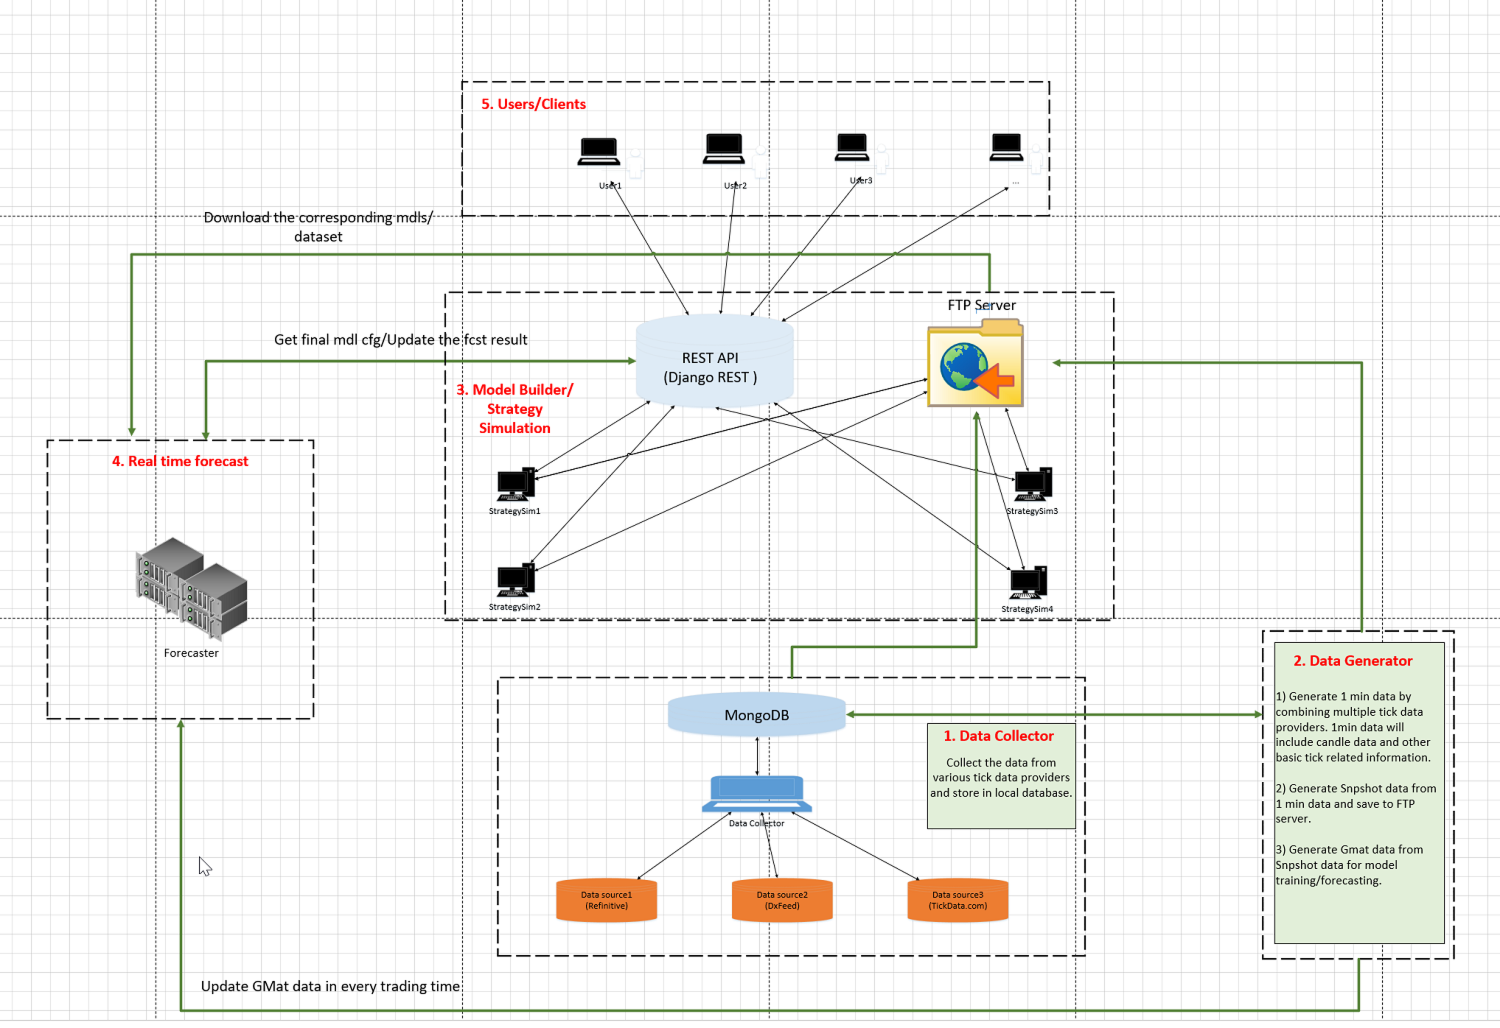The height and width of the screenshot is (1028, 1500).
Task: Click the Real time forecast heading
Action: click(x=180, y=461)
